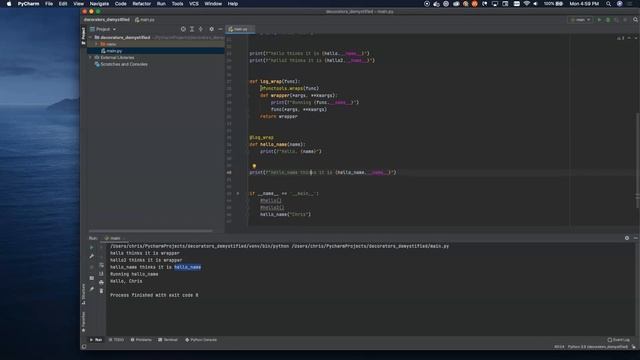
Task: Select Scratches and Consoles item
Action: 121,64
